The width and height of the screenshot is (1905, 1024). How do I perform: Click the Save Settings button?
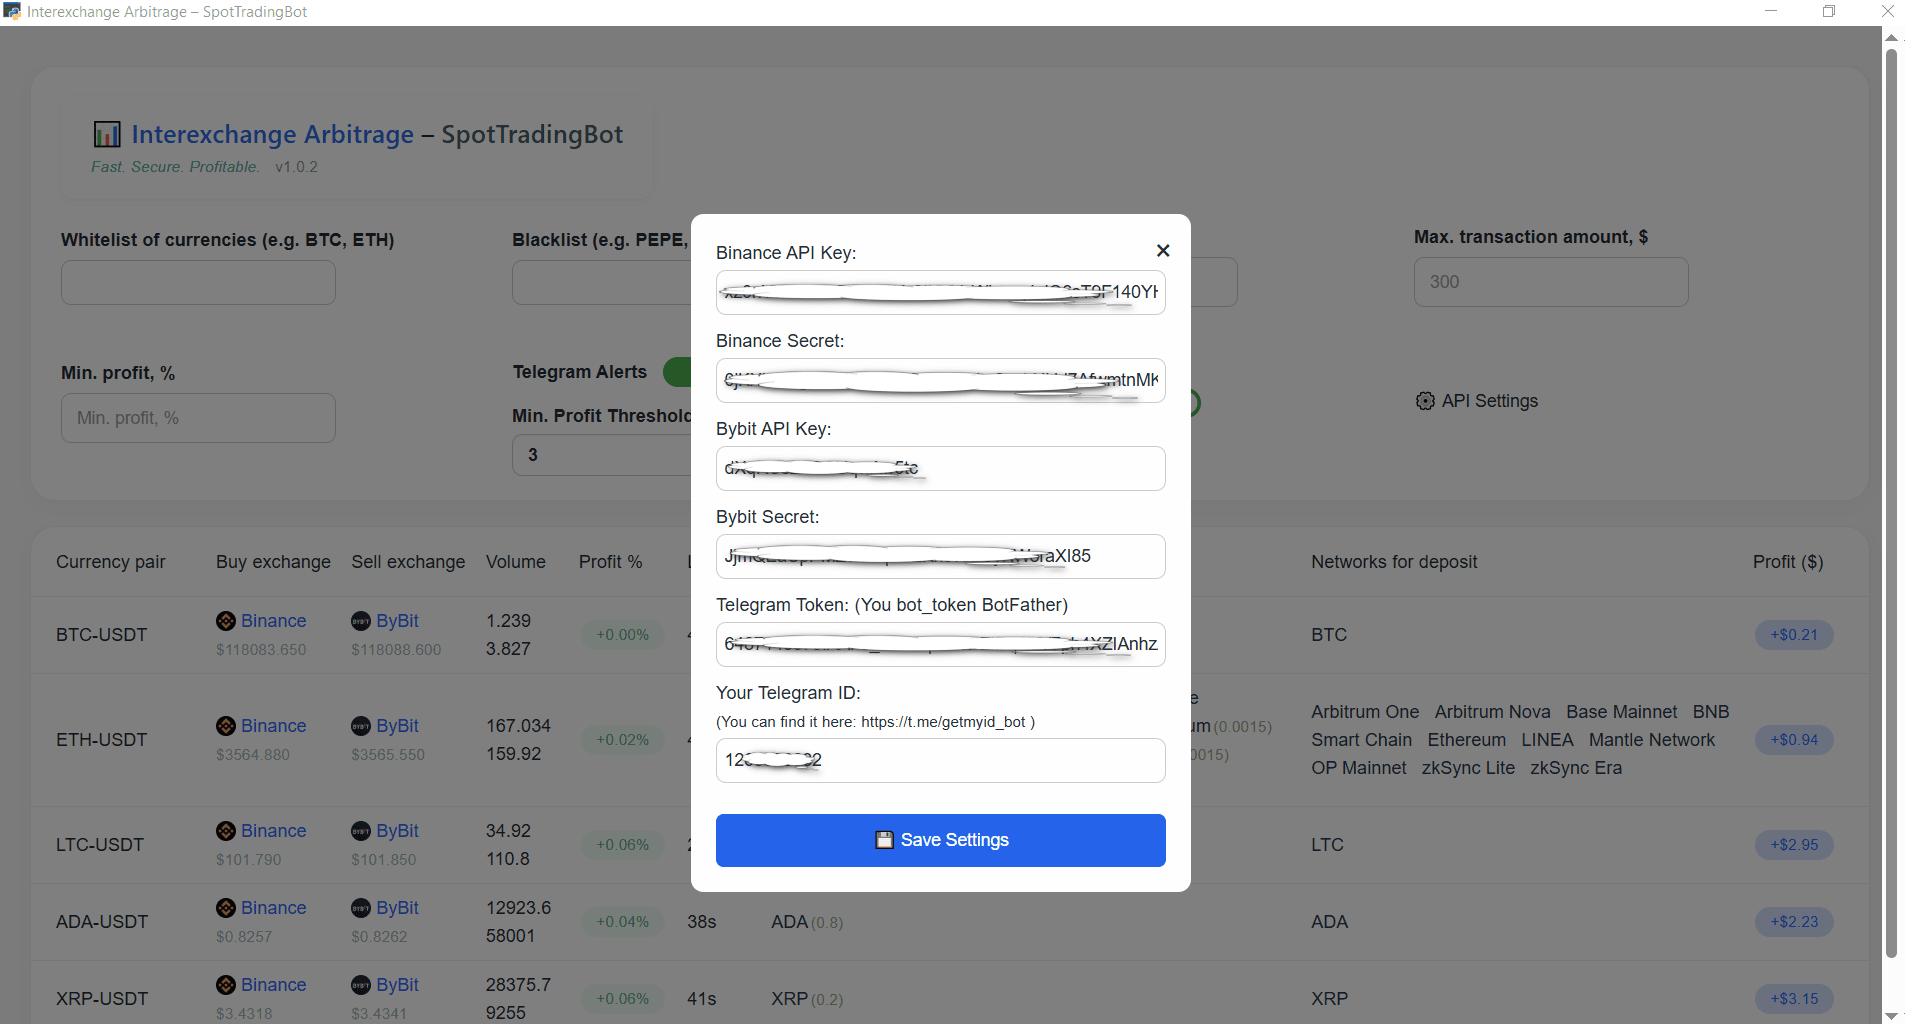click(940, 840)
